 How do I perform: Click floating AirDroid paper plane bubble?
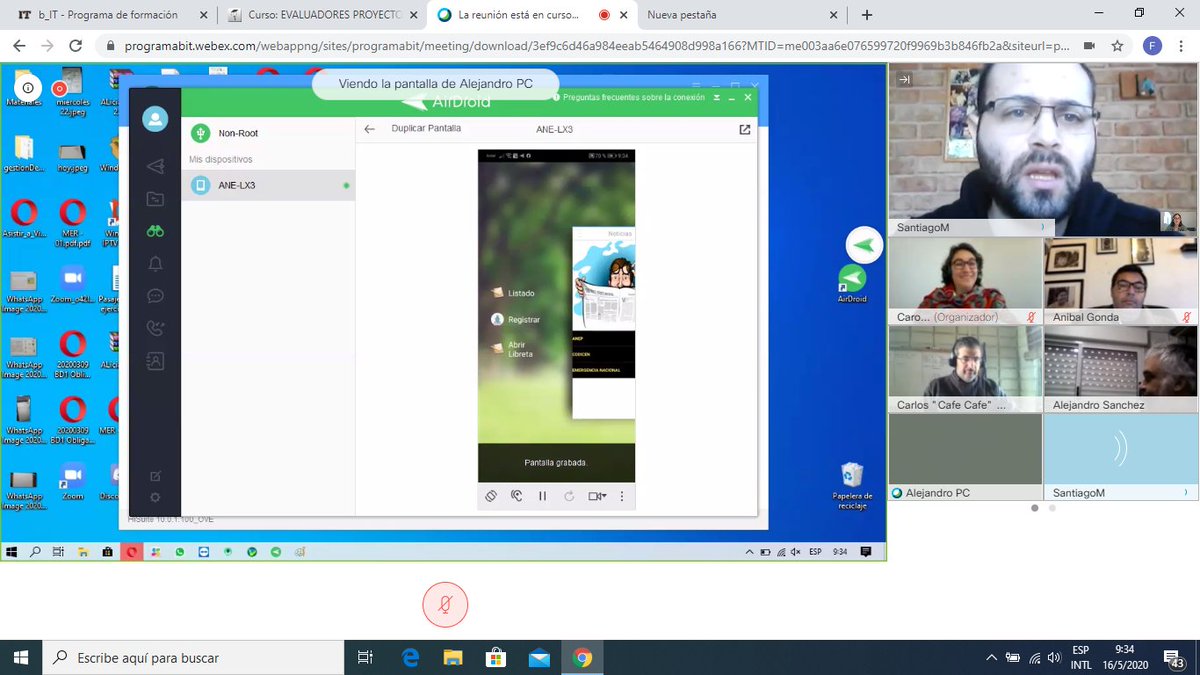pyautogui.click(x=865, y=245)
